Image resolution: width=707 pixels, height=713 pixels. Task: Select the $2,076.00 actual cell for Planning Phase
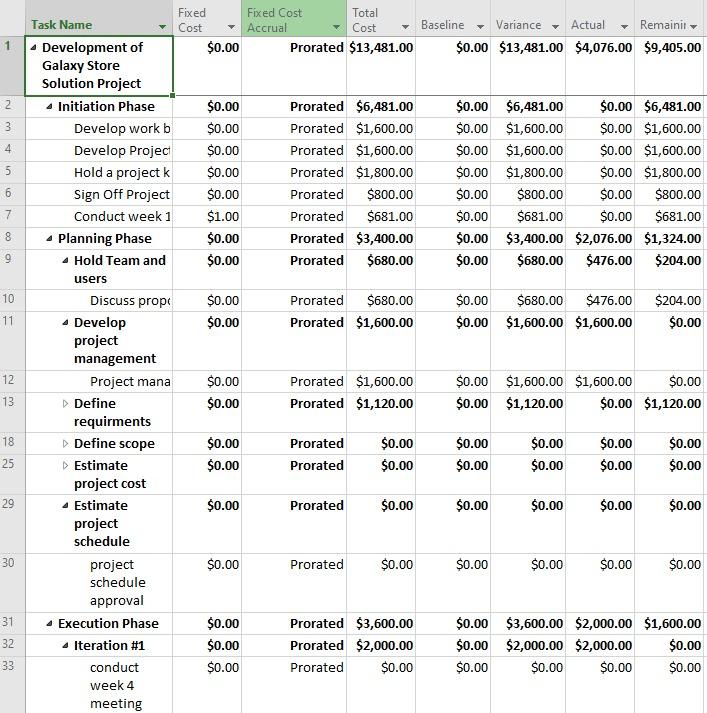[600, 238]
